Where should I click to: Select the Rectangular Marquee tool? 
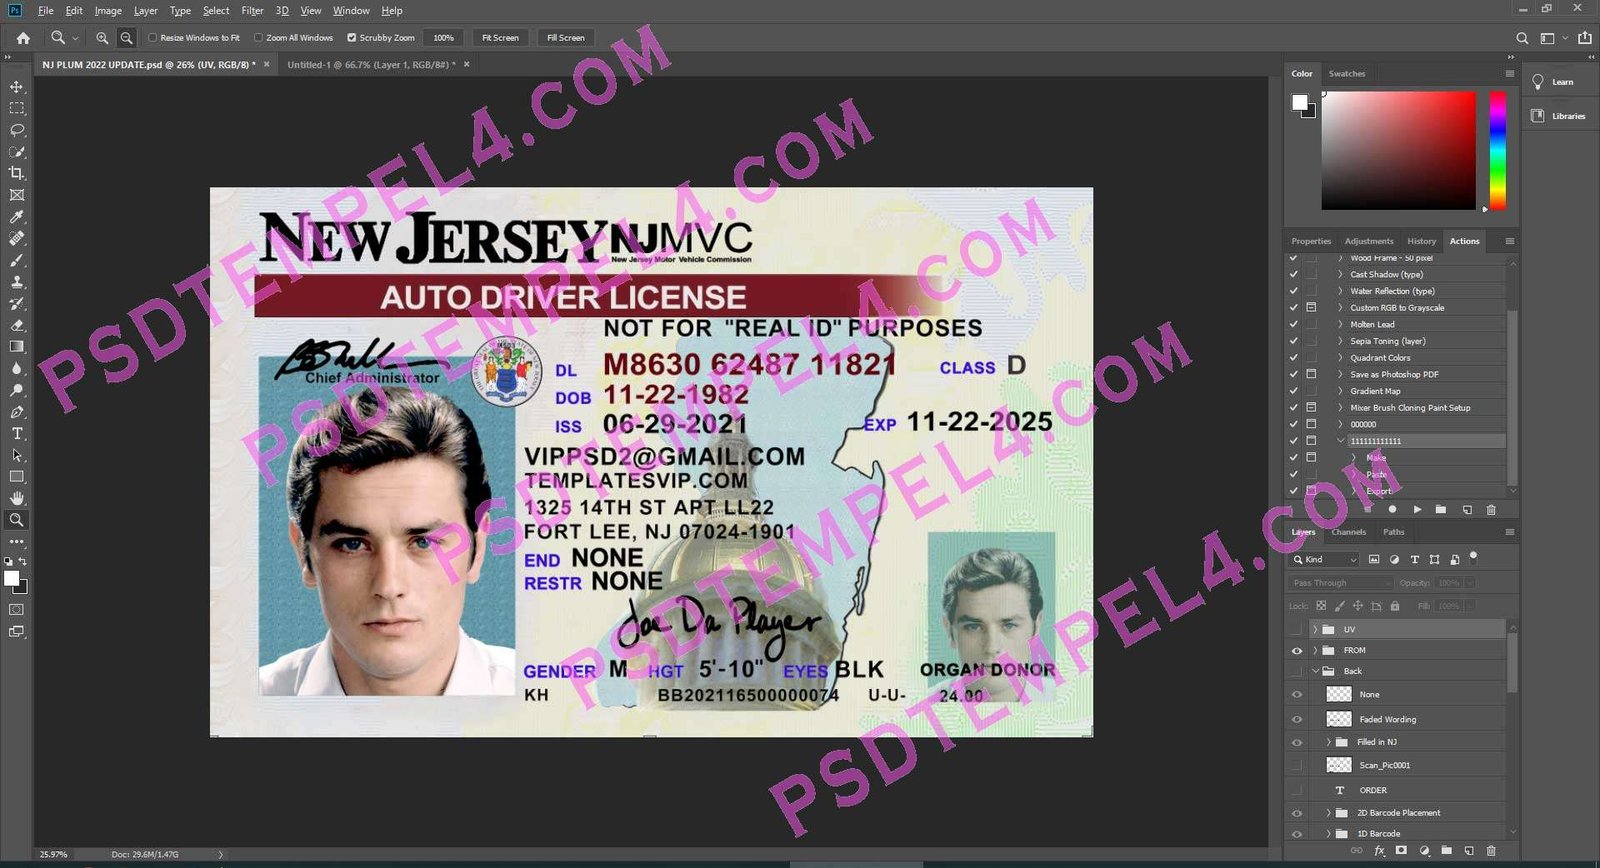[x=17, y=108]
